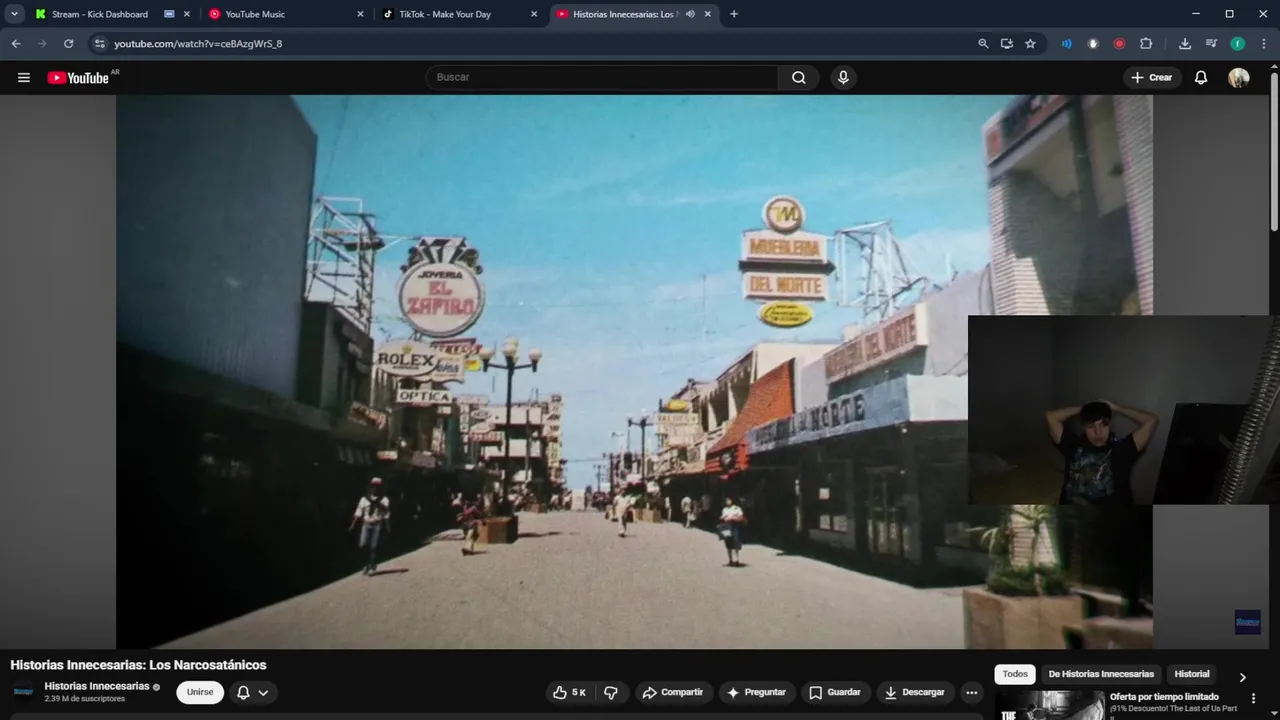Click the channel watermark in the video corner
Image resolution: width=1280 pixels, height=720 pixels.
[x=1247, y=622]
